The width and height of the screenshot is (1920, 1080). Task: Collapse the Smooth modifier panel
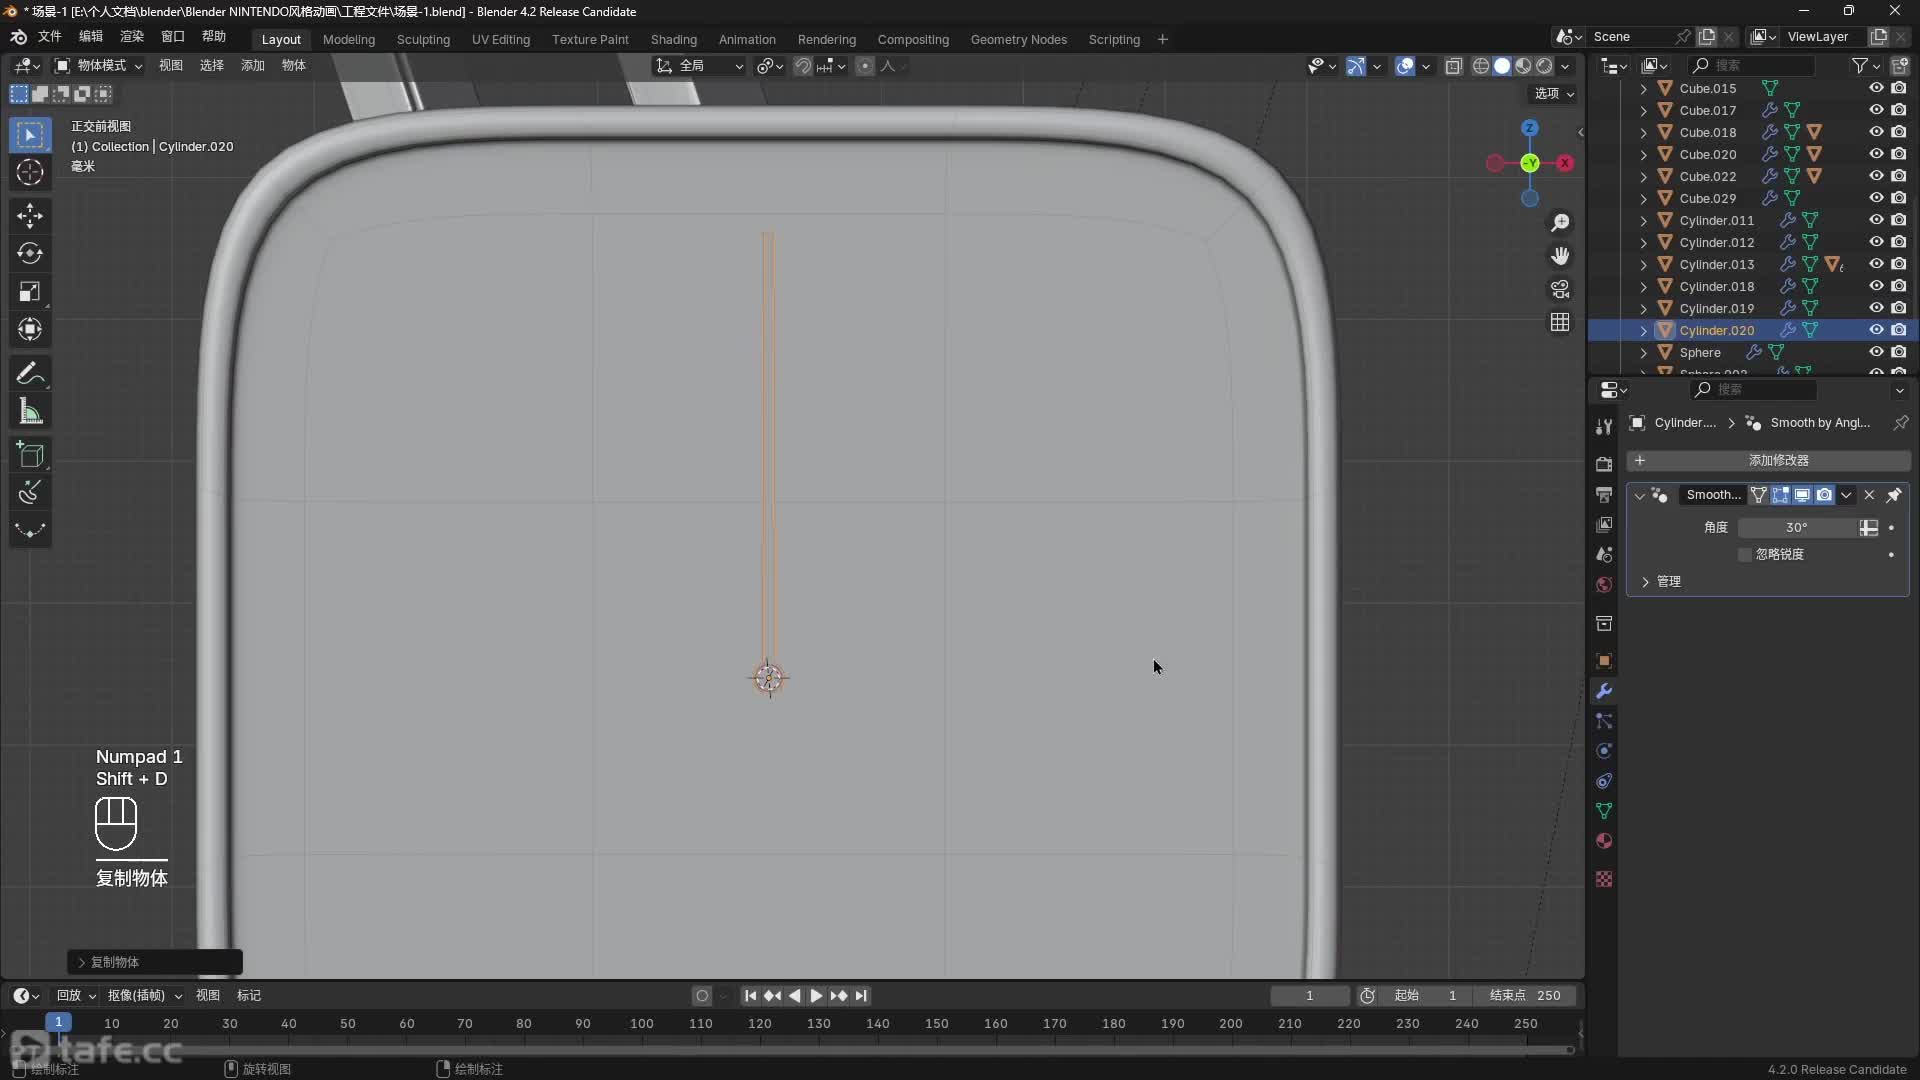click(x=1639, y=495)
